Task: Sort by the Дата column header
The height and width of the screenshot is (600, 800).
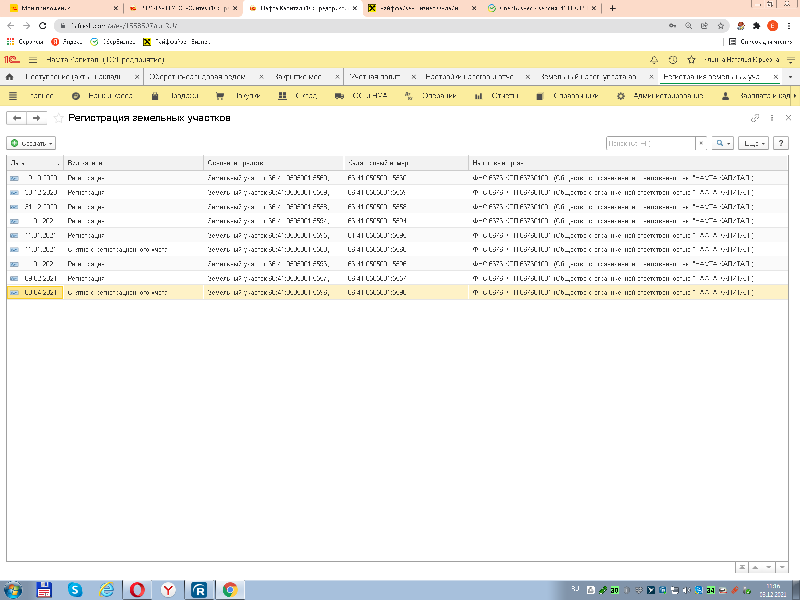Action: pyautogui.click(x=35, y=163)
